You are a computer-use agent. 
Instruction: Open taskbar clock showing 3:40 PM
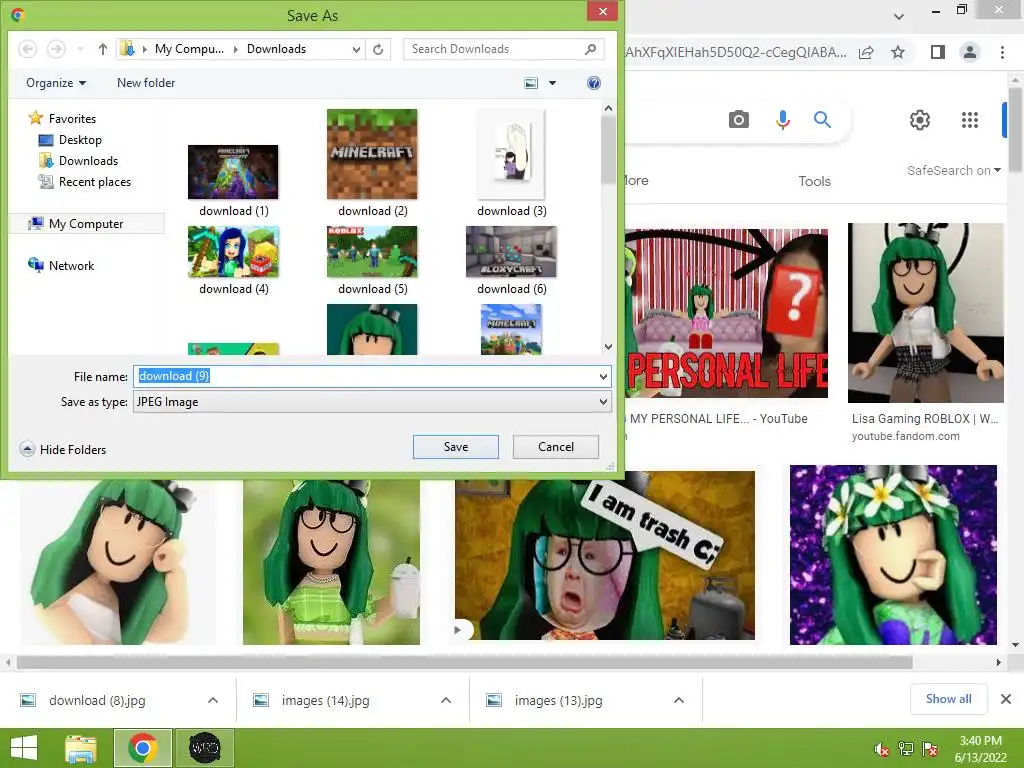click(x=980, y=748)
